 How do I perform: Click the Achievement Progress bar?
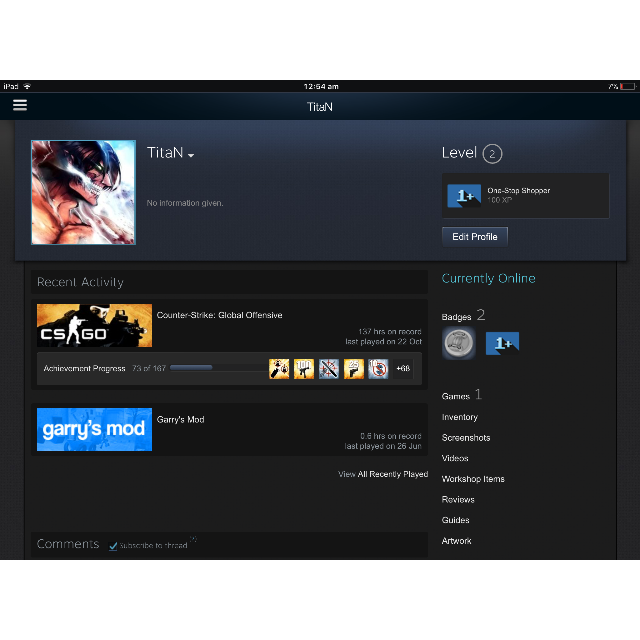219,368
